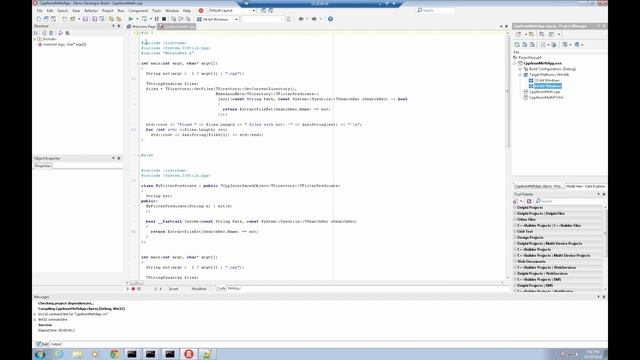Open the Properties tab in Object Inspector

click(x=43, y=166)
